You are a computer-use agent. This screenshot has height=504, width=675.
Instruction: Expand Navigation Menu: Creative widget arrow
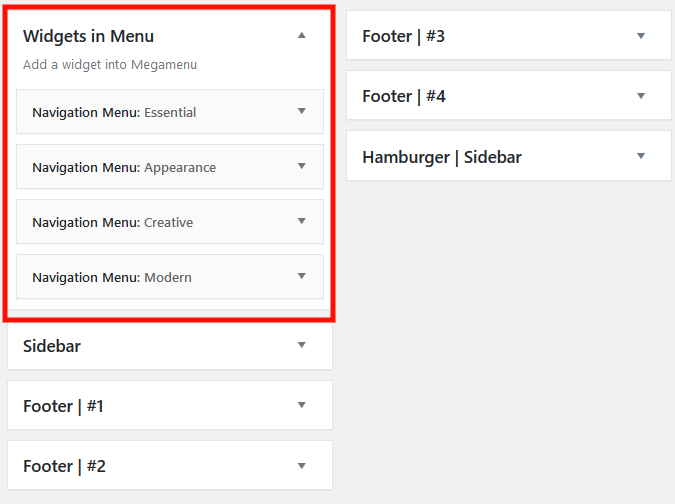coord(301,221)
